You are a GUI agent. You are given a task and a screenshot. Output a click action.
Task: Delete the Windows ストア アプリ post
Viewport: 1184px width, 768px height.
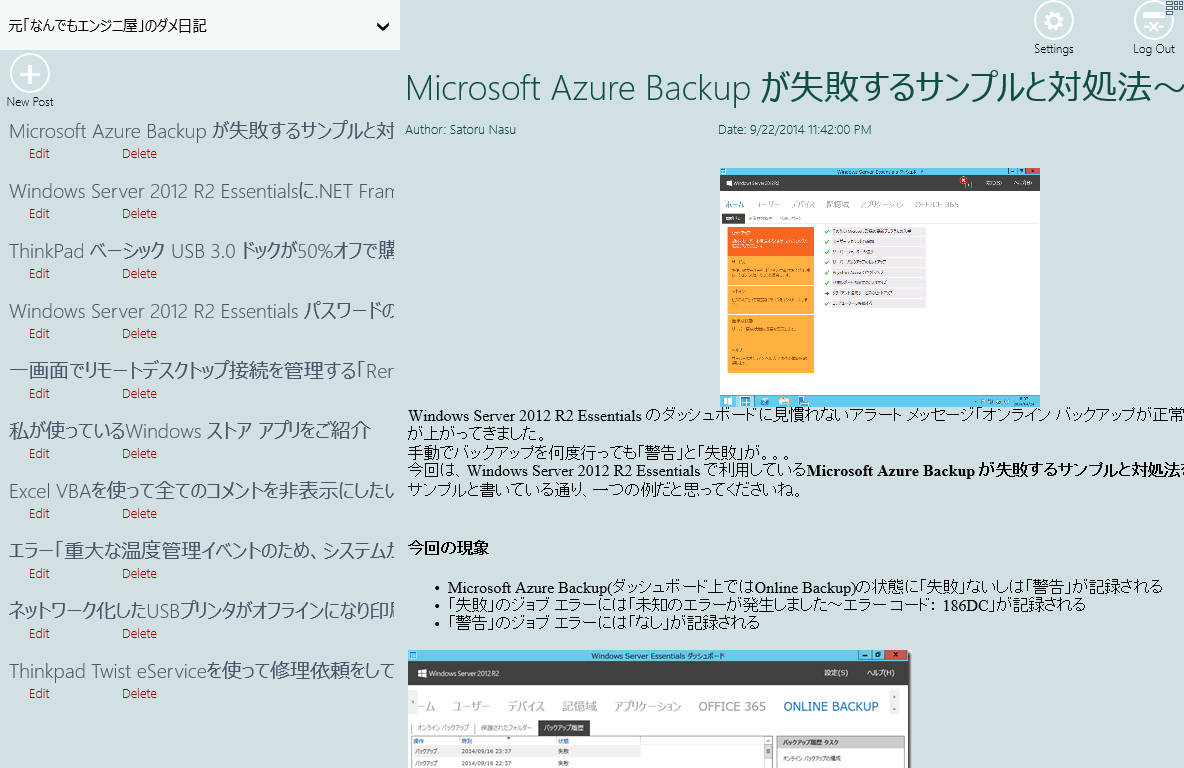coord(140,454)
